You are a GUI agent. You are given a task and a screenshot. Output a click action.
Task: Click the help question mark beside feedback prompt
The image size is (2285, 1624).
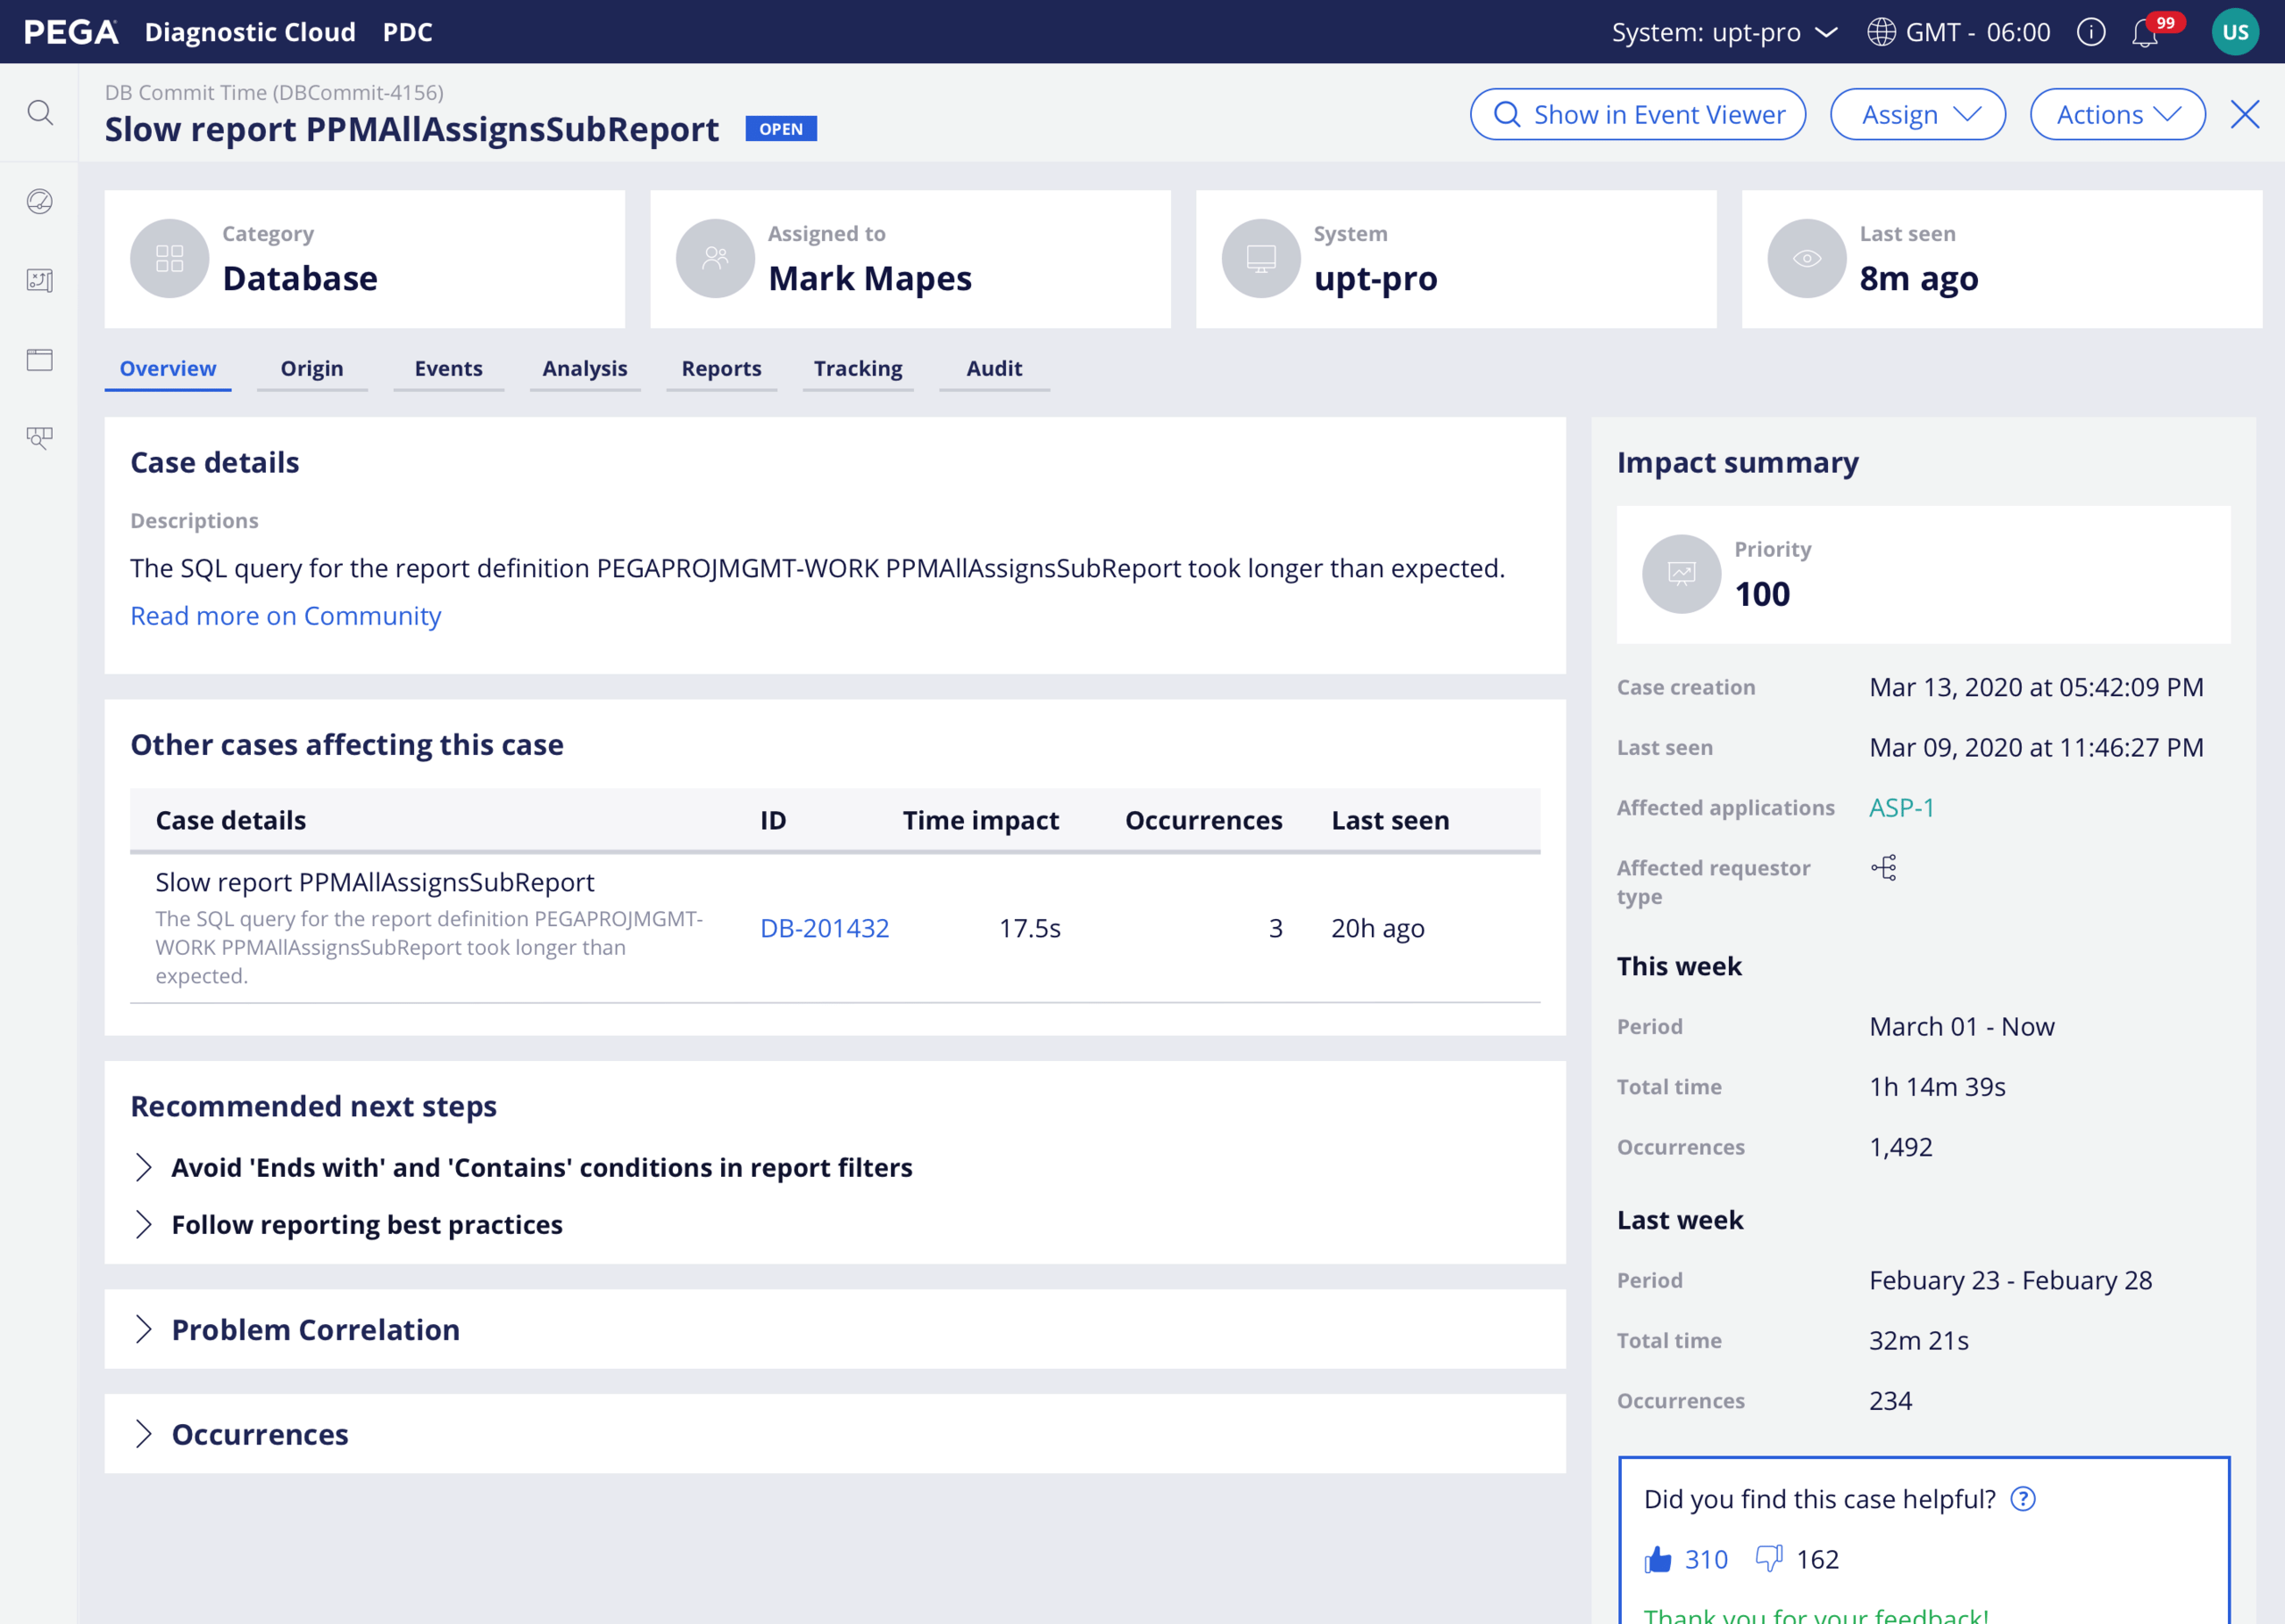click(2023, 1499)
